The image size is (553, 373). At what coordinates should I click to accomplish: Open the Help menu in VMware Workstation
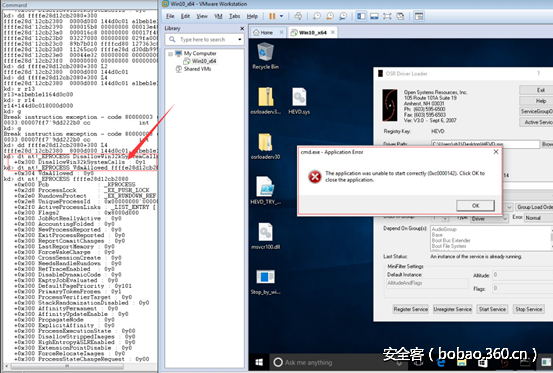point(252,16)
